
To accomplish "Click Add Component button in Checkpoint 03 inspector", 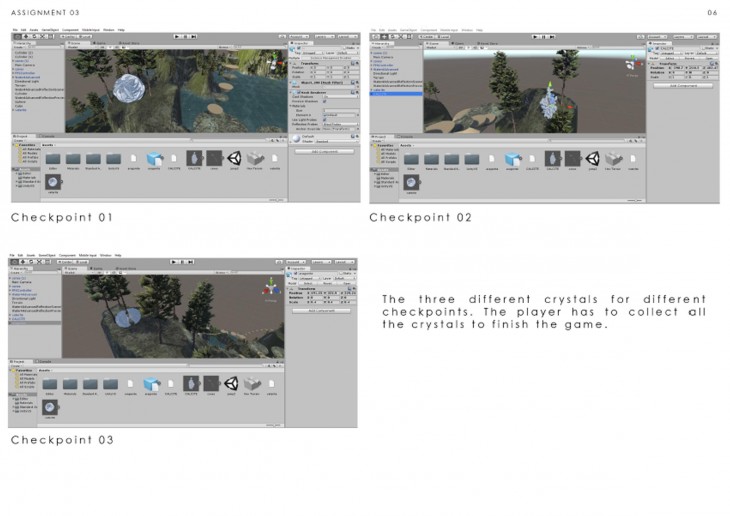I will (321, 310).
